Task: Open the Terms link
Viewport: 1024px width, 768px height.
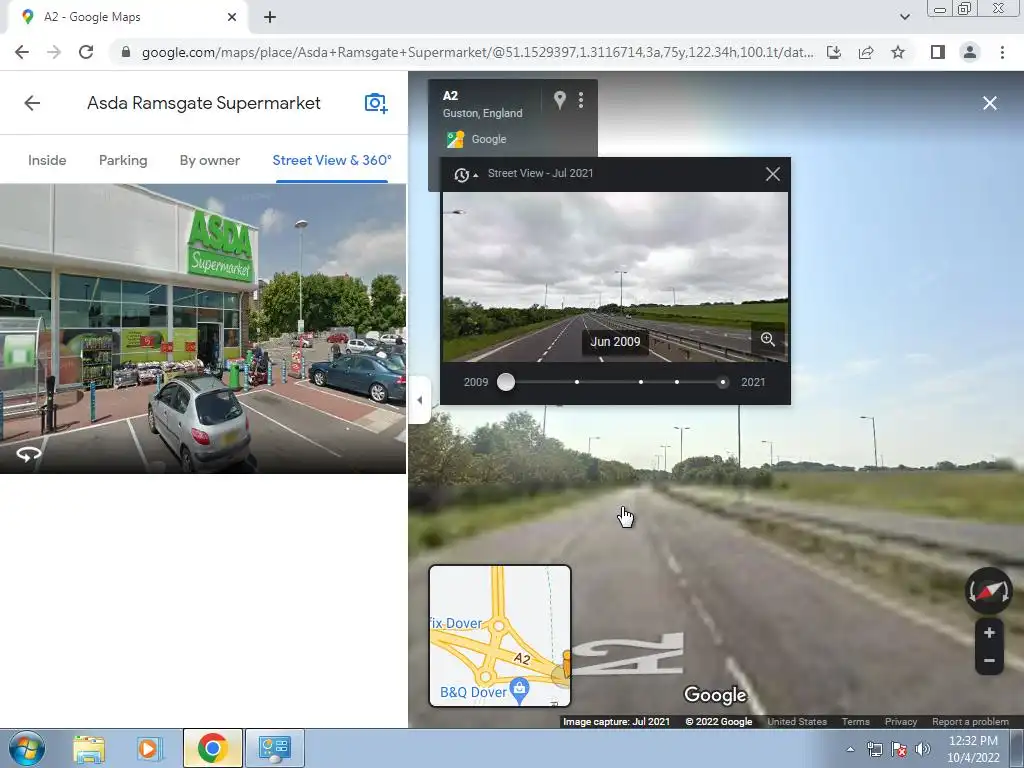Action: point(855,722)
